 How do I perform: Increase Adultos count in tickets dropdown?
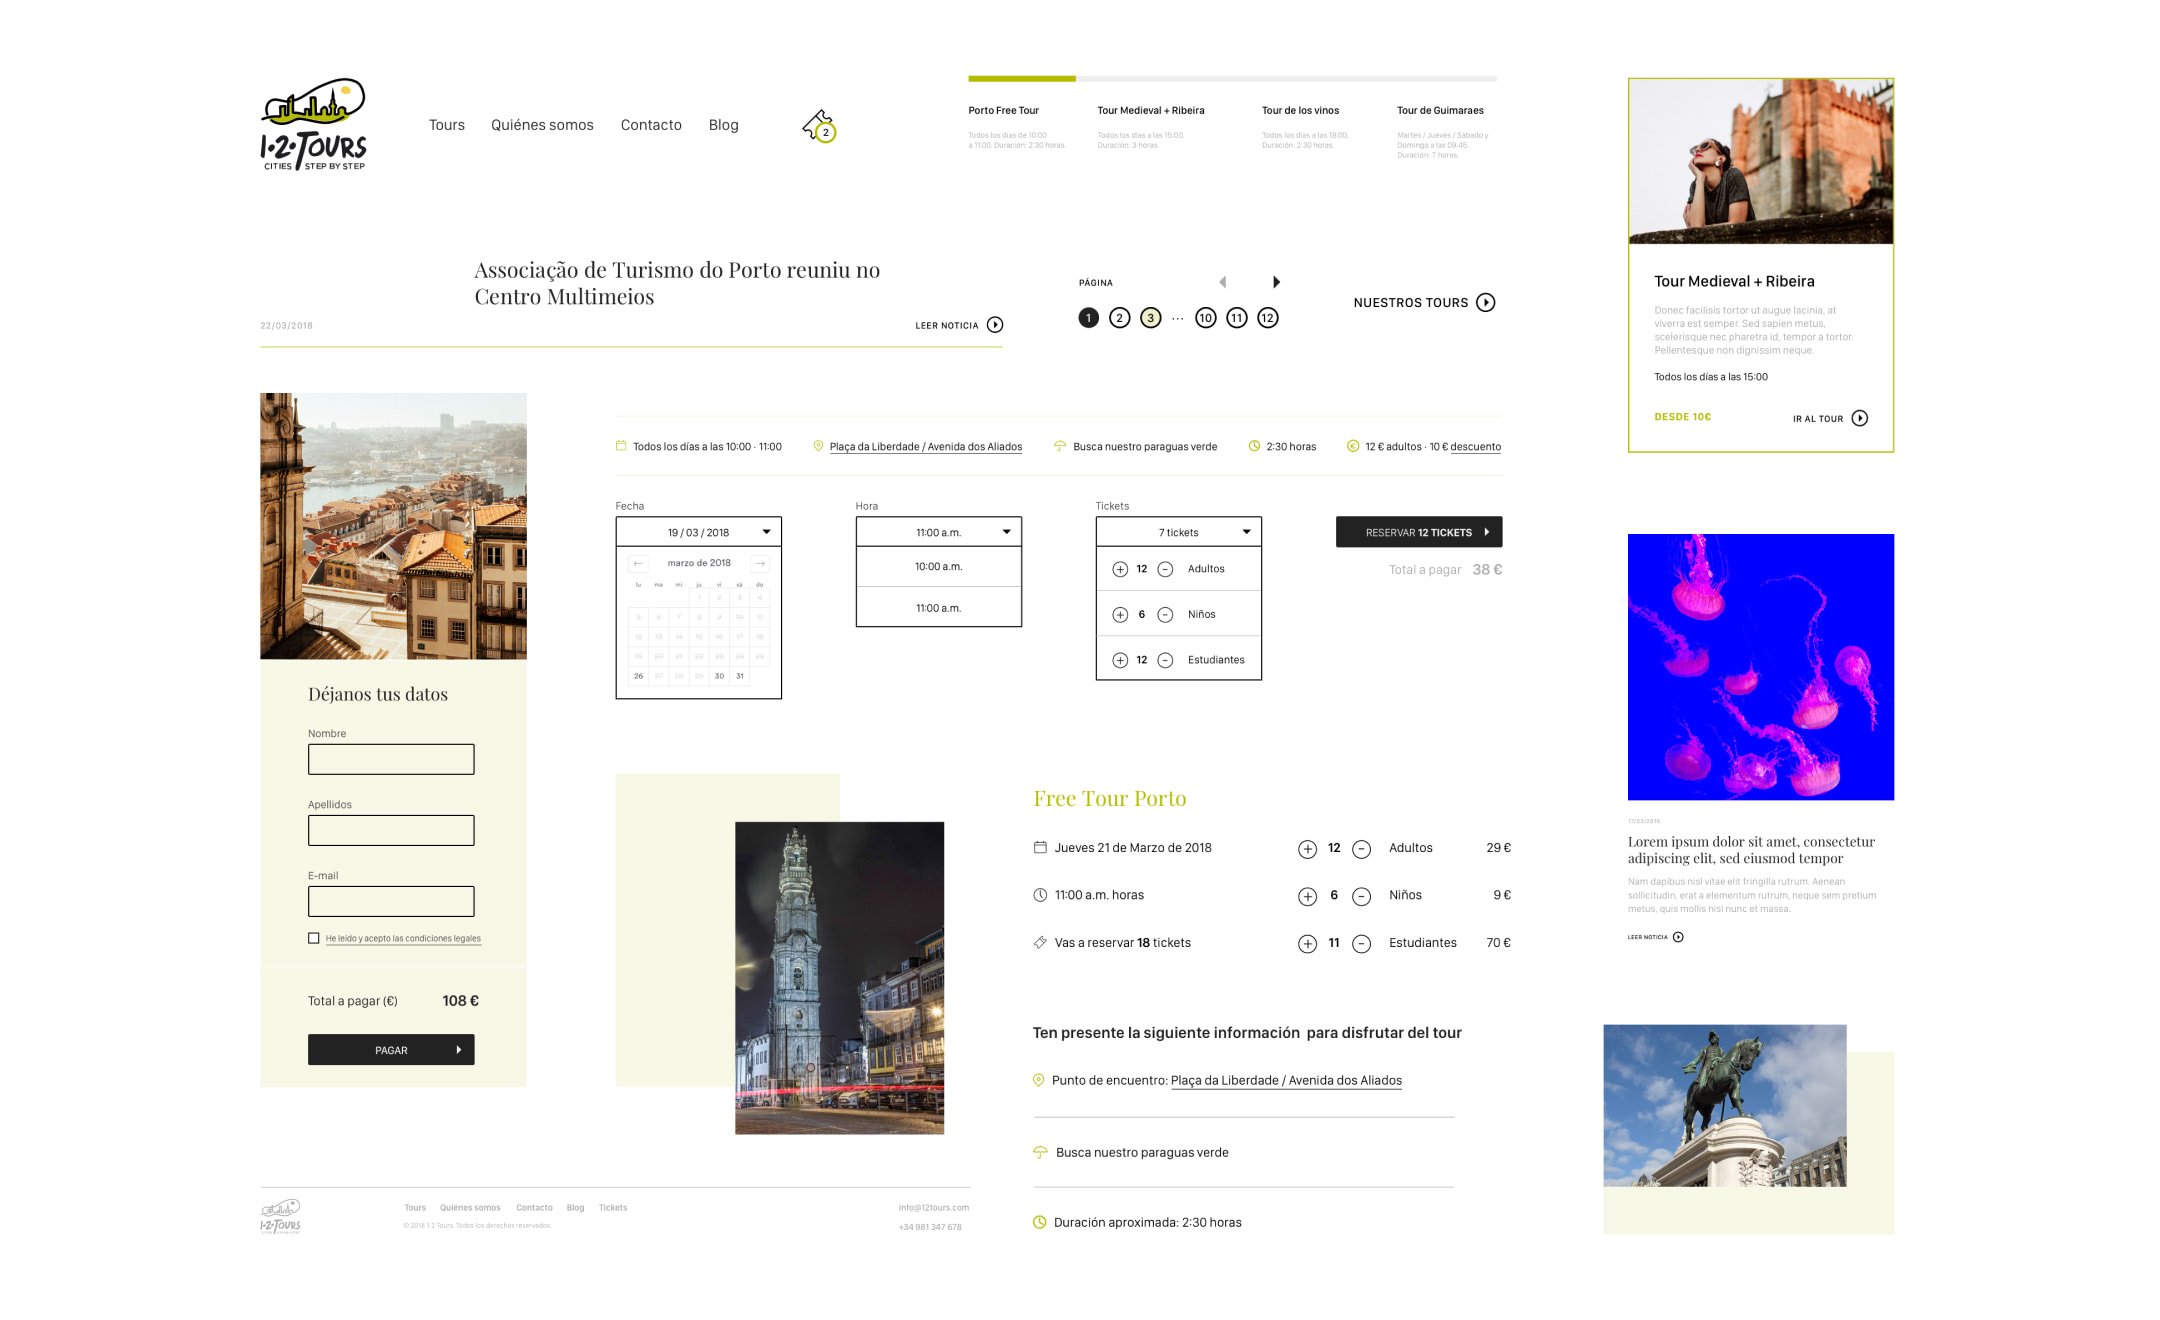click(1120, 569)
